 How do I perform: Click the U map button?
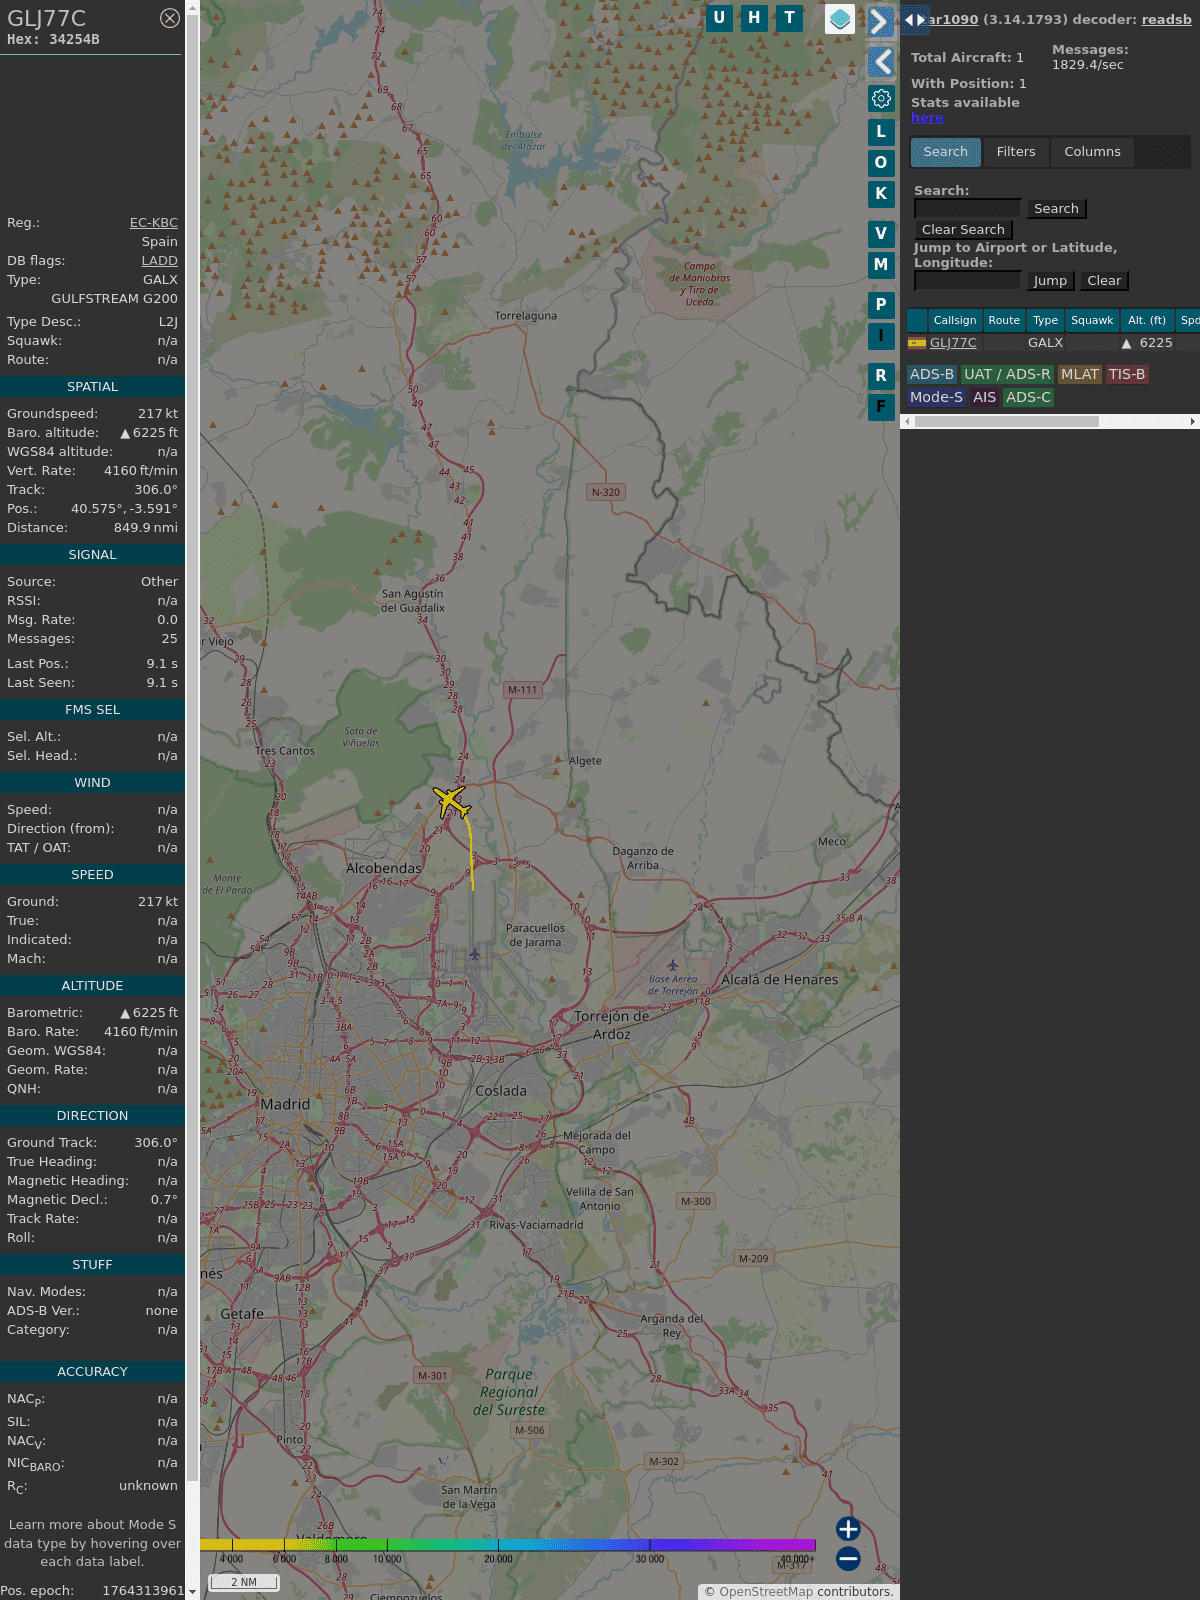(719, 18)
